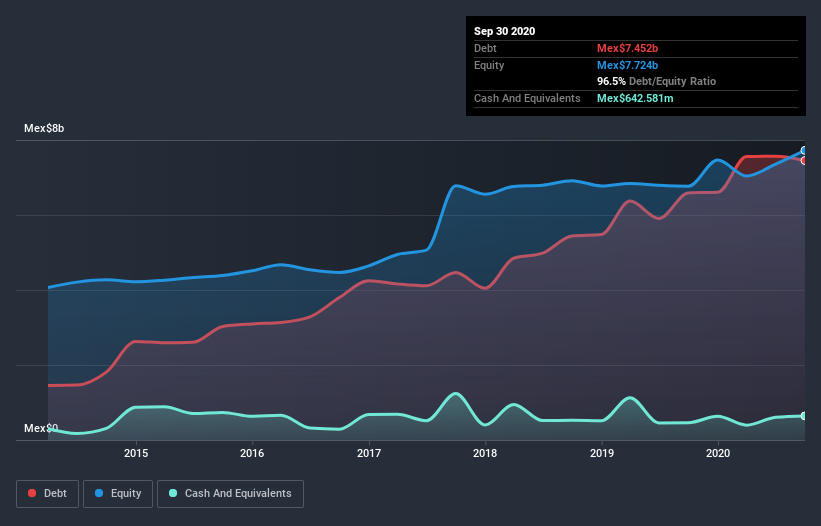Click the teal Cash And Equivalents legend dot

pyautogui.click(x=173, y=493)
